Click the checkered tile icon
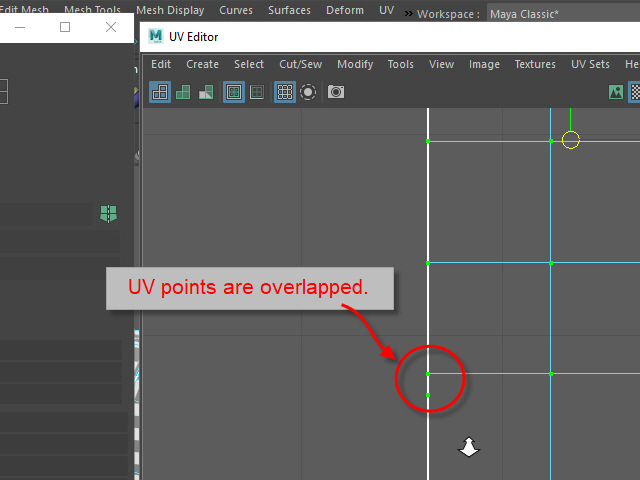The height and width of the screenshot is (480, 640). pos(635,92)
